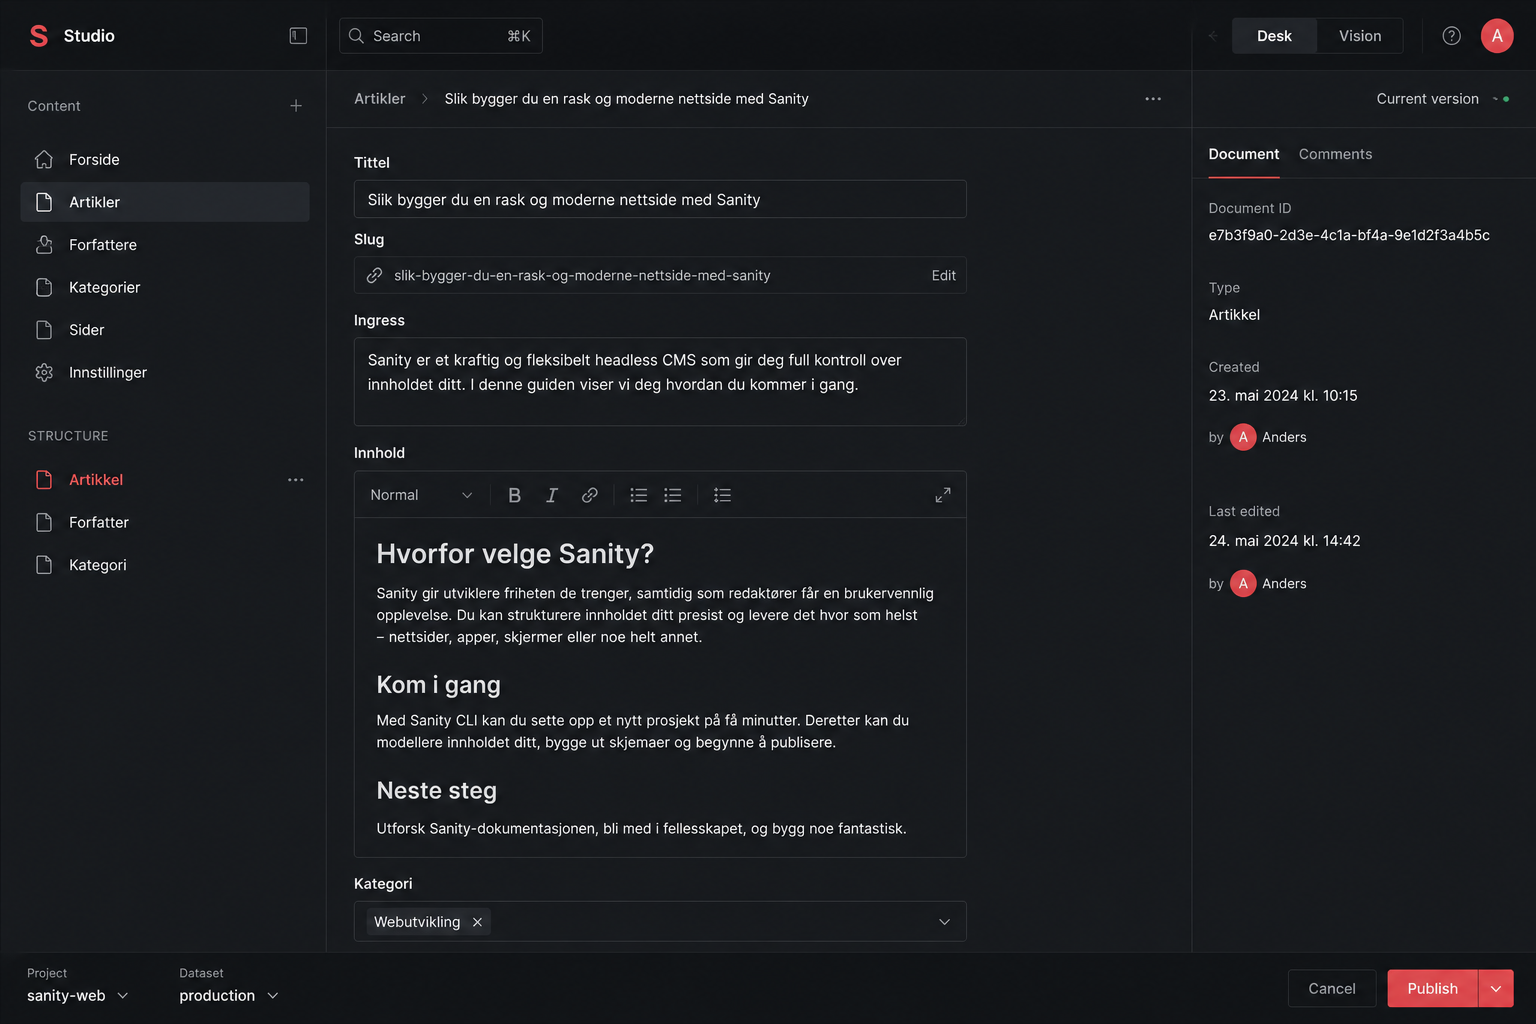Click Anders's avatar under Created
1536x1024 pixels.
1243,437
